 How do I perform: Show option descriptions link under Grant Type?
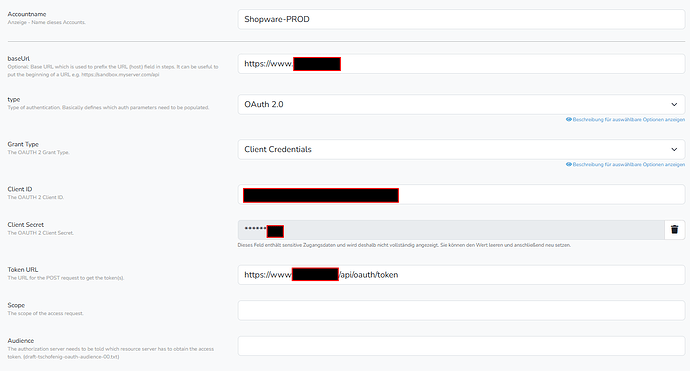tap(628, 165)
